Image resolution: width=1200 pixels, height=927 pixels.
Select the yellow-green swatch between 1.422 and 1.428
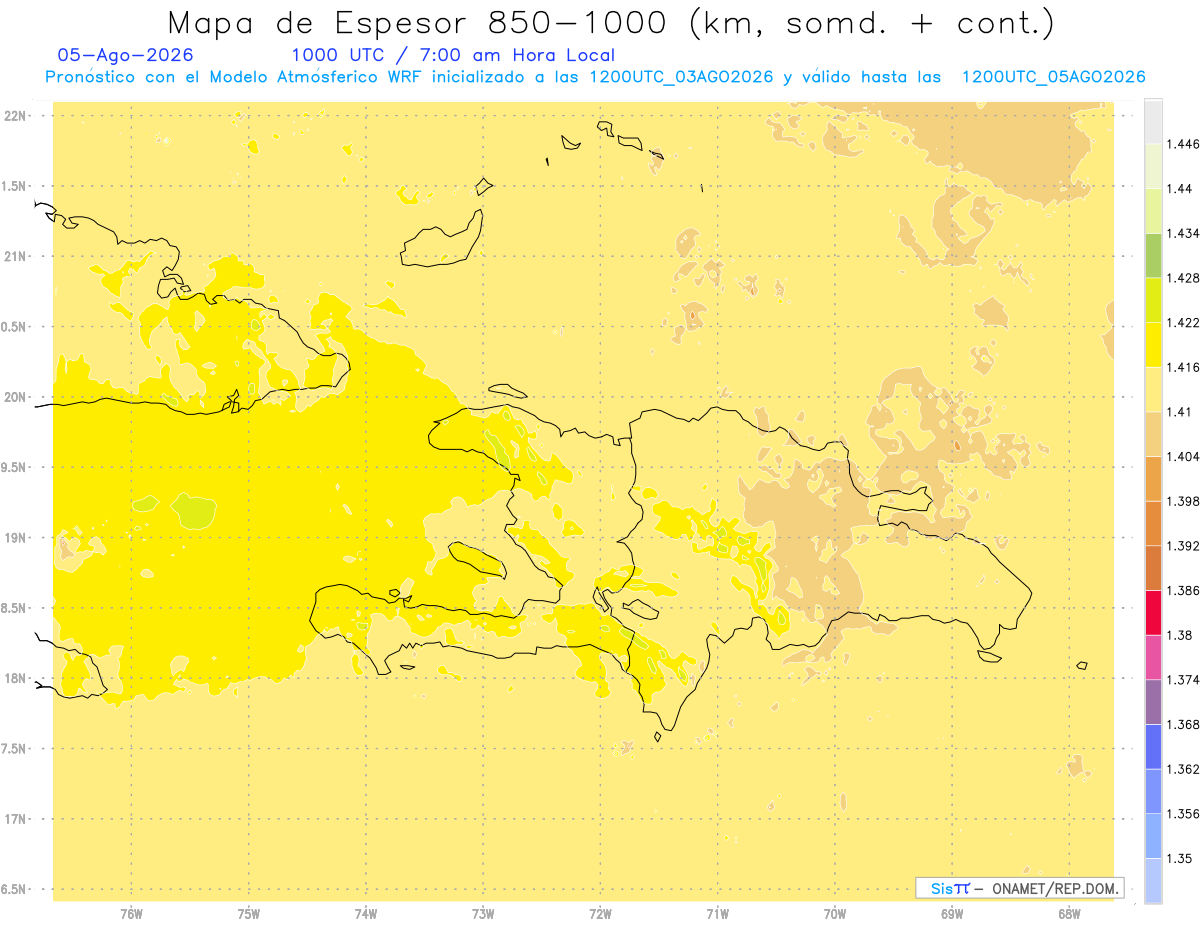[1153, 300]
